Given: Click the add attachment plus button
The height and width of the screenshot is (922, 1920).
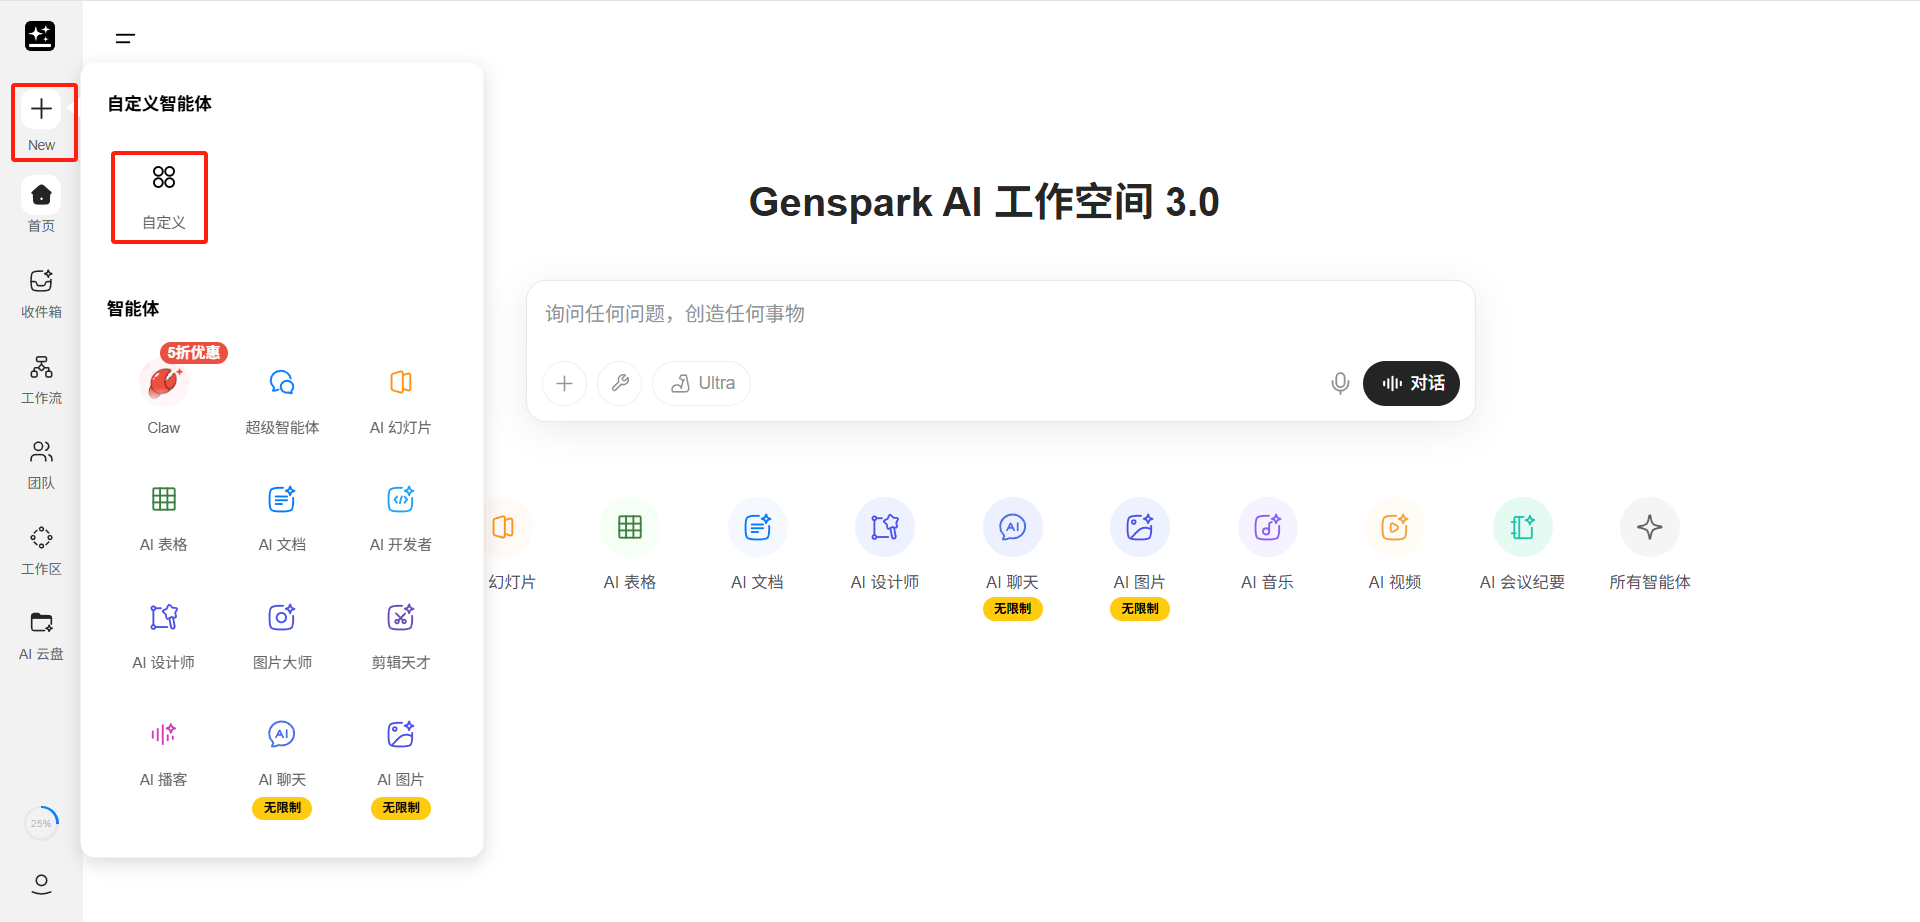Looking at the screenshot, I should click(564, 383).
